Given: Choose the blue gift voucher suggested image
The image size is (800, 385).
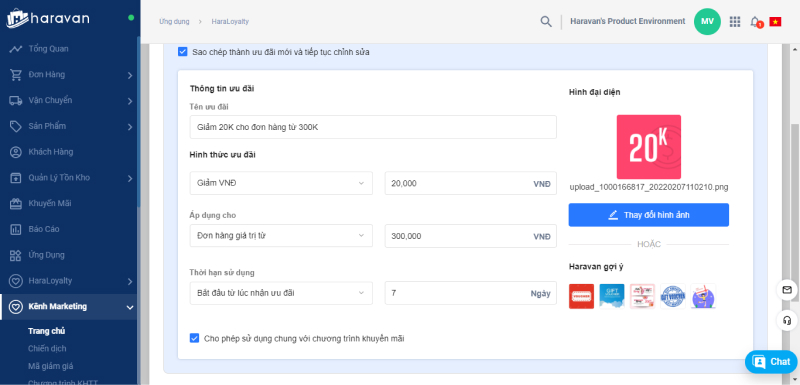Looking at the screenshot, I should click(x=612, y=296).
